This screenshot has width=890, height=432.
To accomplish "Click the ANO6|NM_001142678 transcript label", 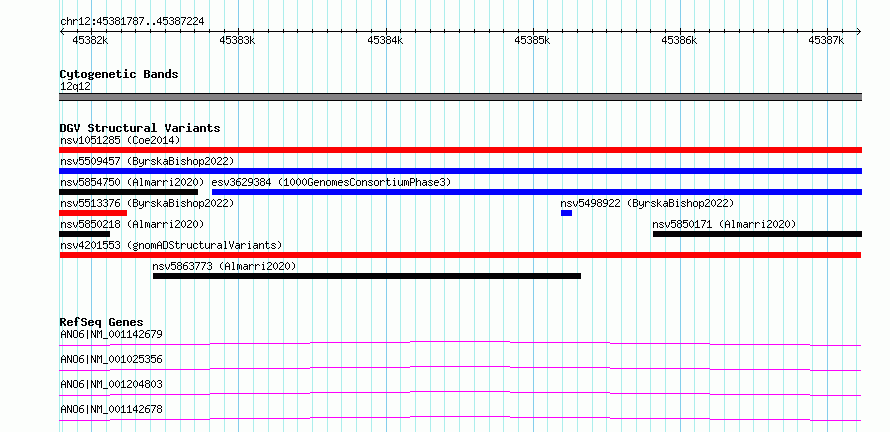I will point(111,409).
